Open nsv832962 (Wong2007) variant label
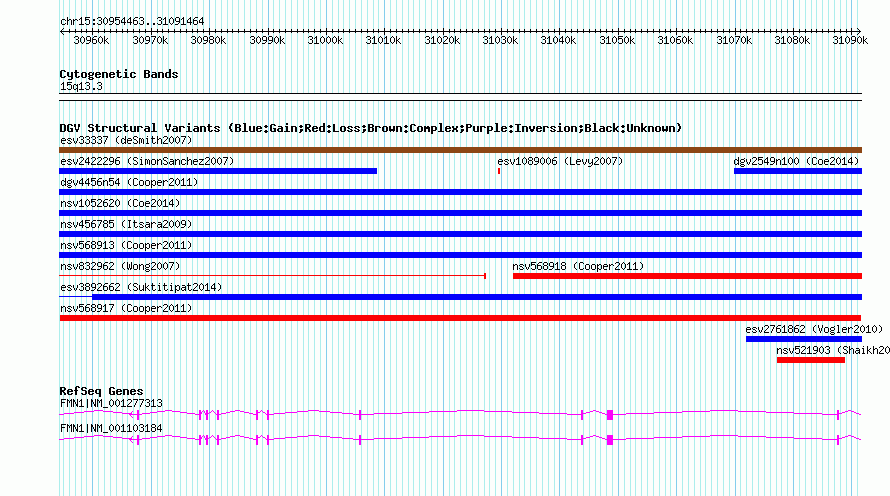The image size is (890, 496). coord(120,266)
